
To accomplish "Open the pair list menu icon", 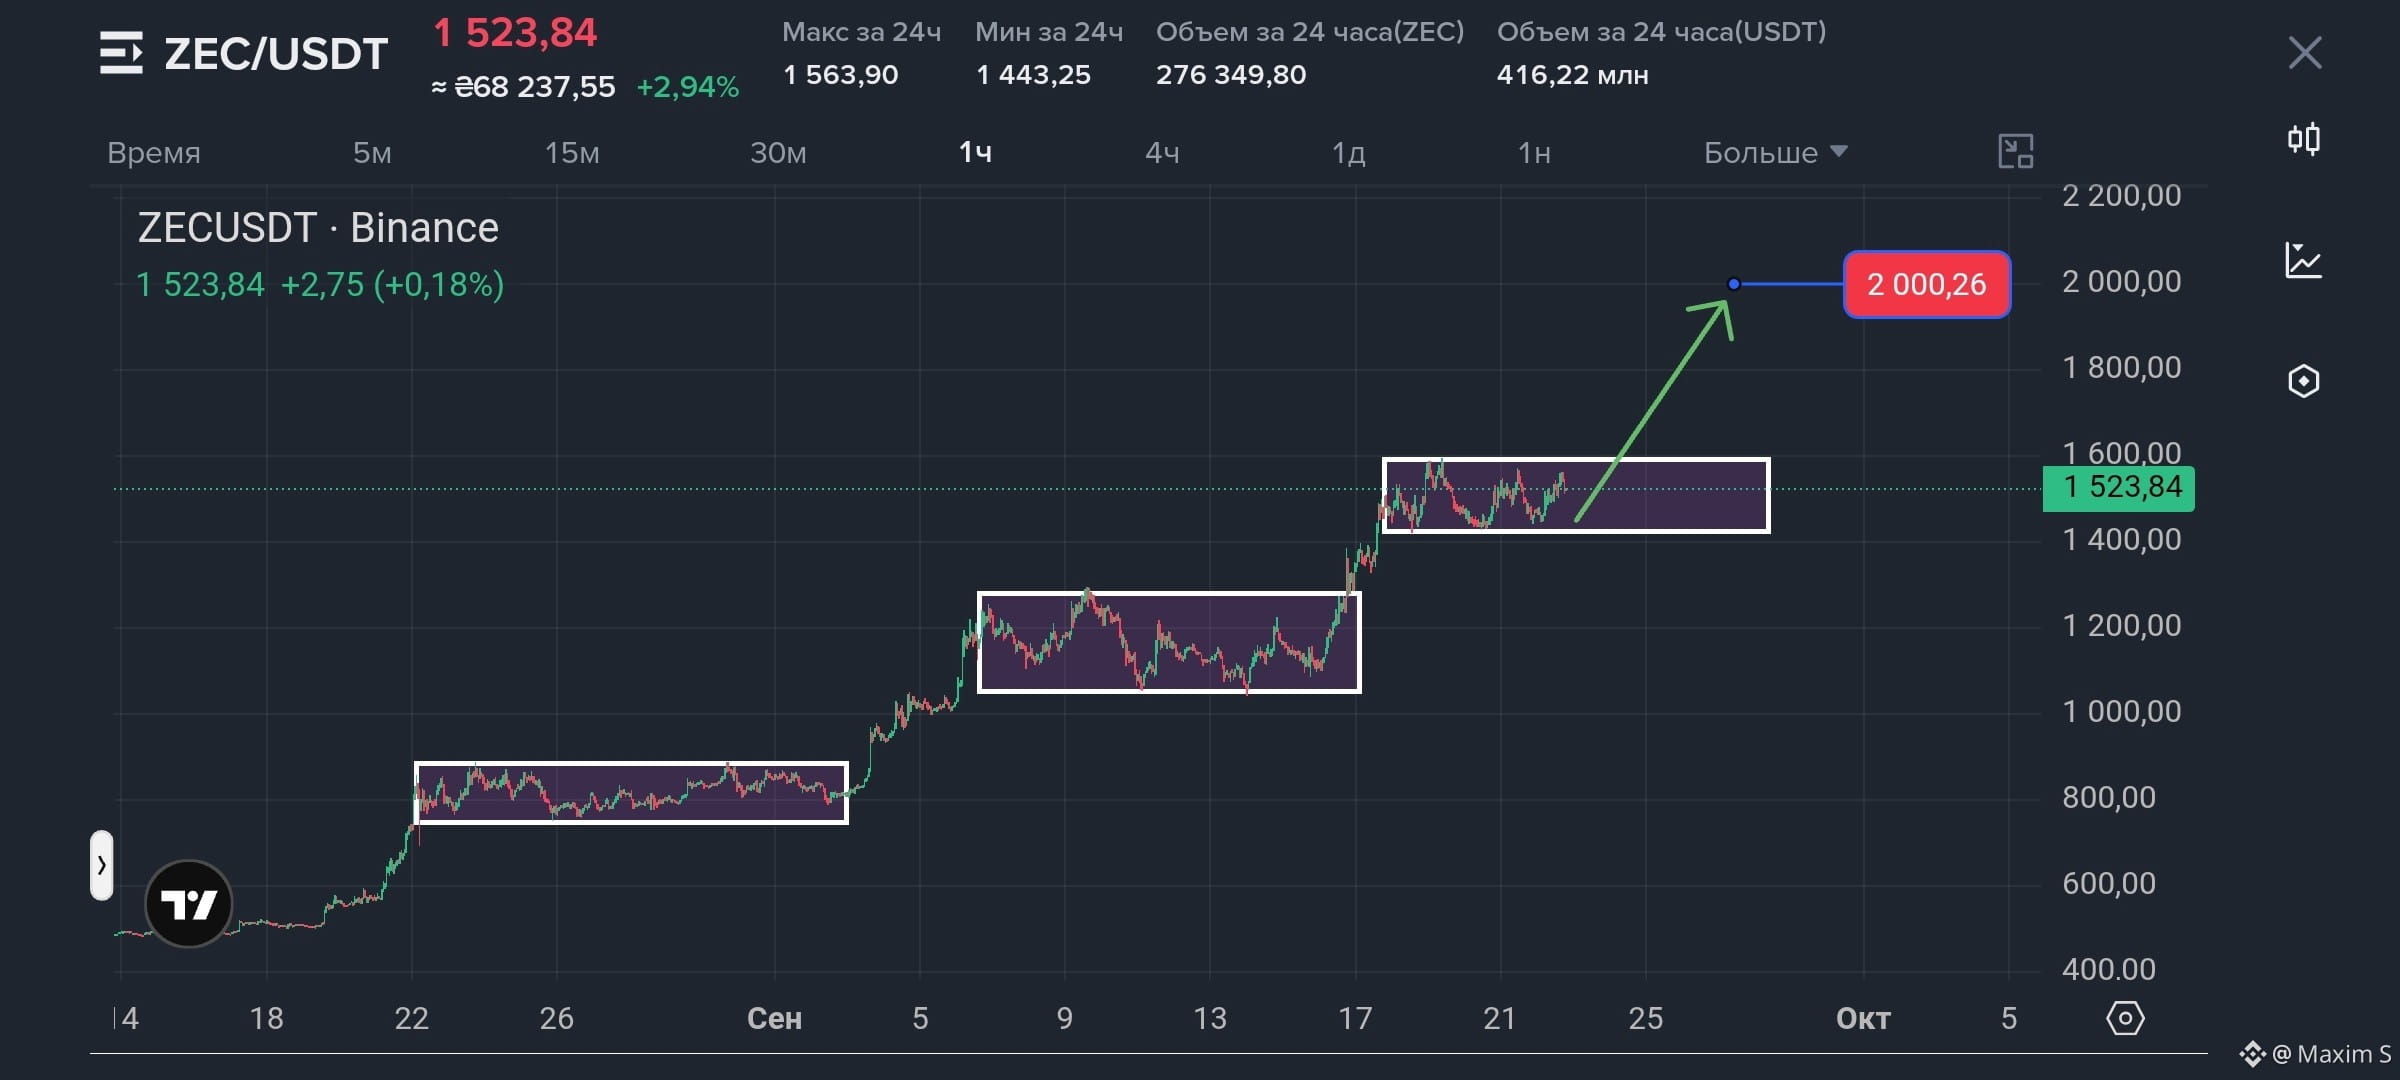I will [x=121, y=53].
